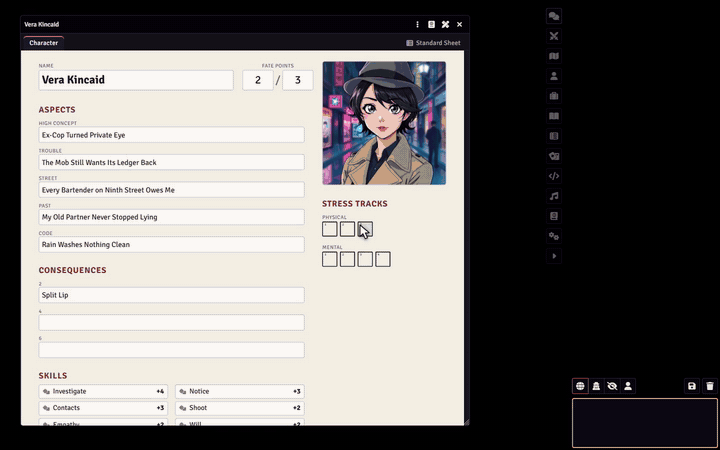Open the Card Stacks sidebar tab
This screenshot has height=450, width=720.
(x=554, y=156)
